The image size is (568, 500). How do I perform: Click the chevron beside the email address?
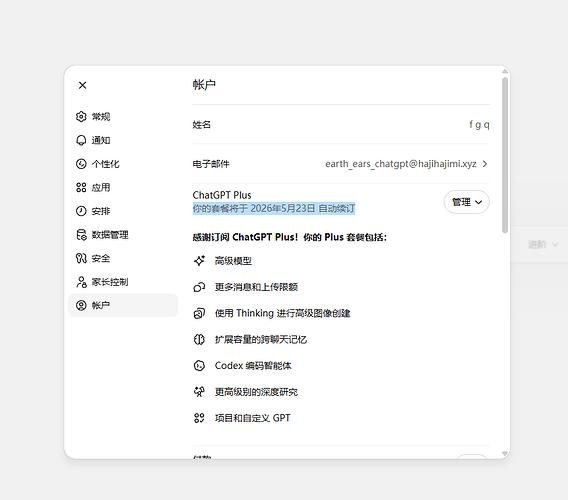(x=485, y=164)
